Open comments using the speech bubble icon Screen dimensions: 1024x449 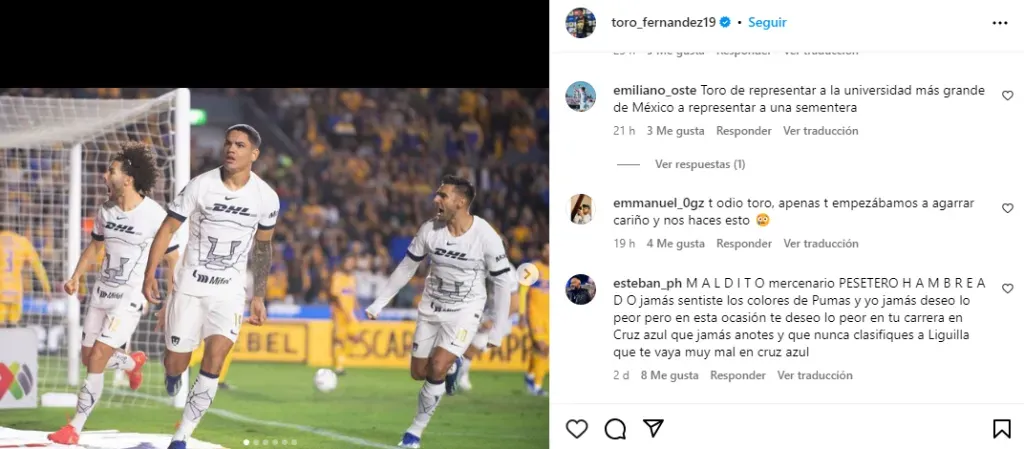tap(615, 429)
